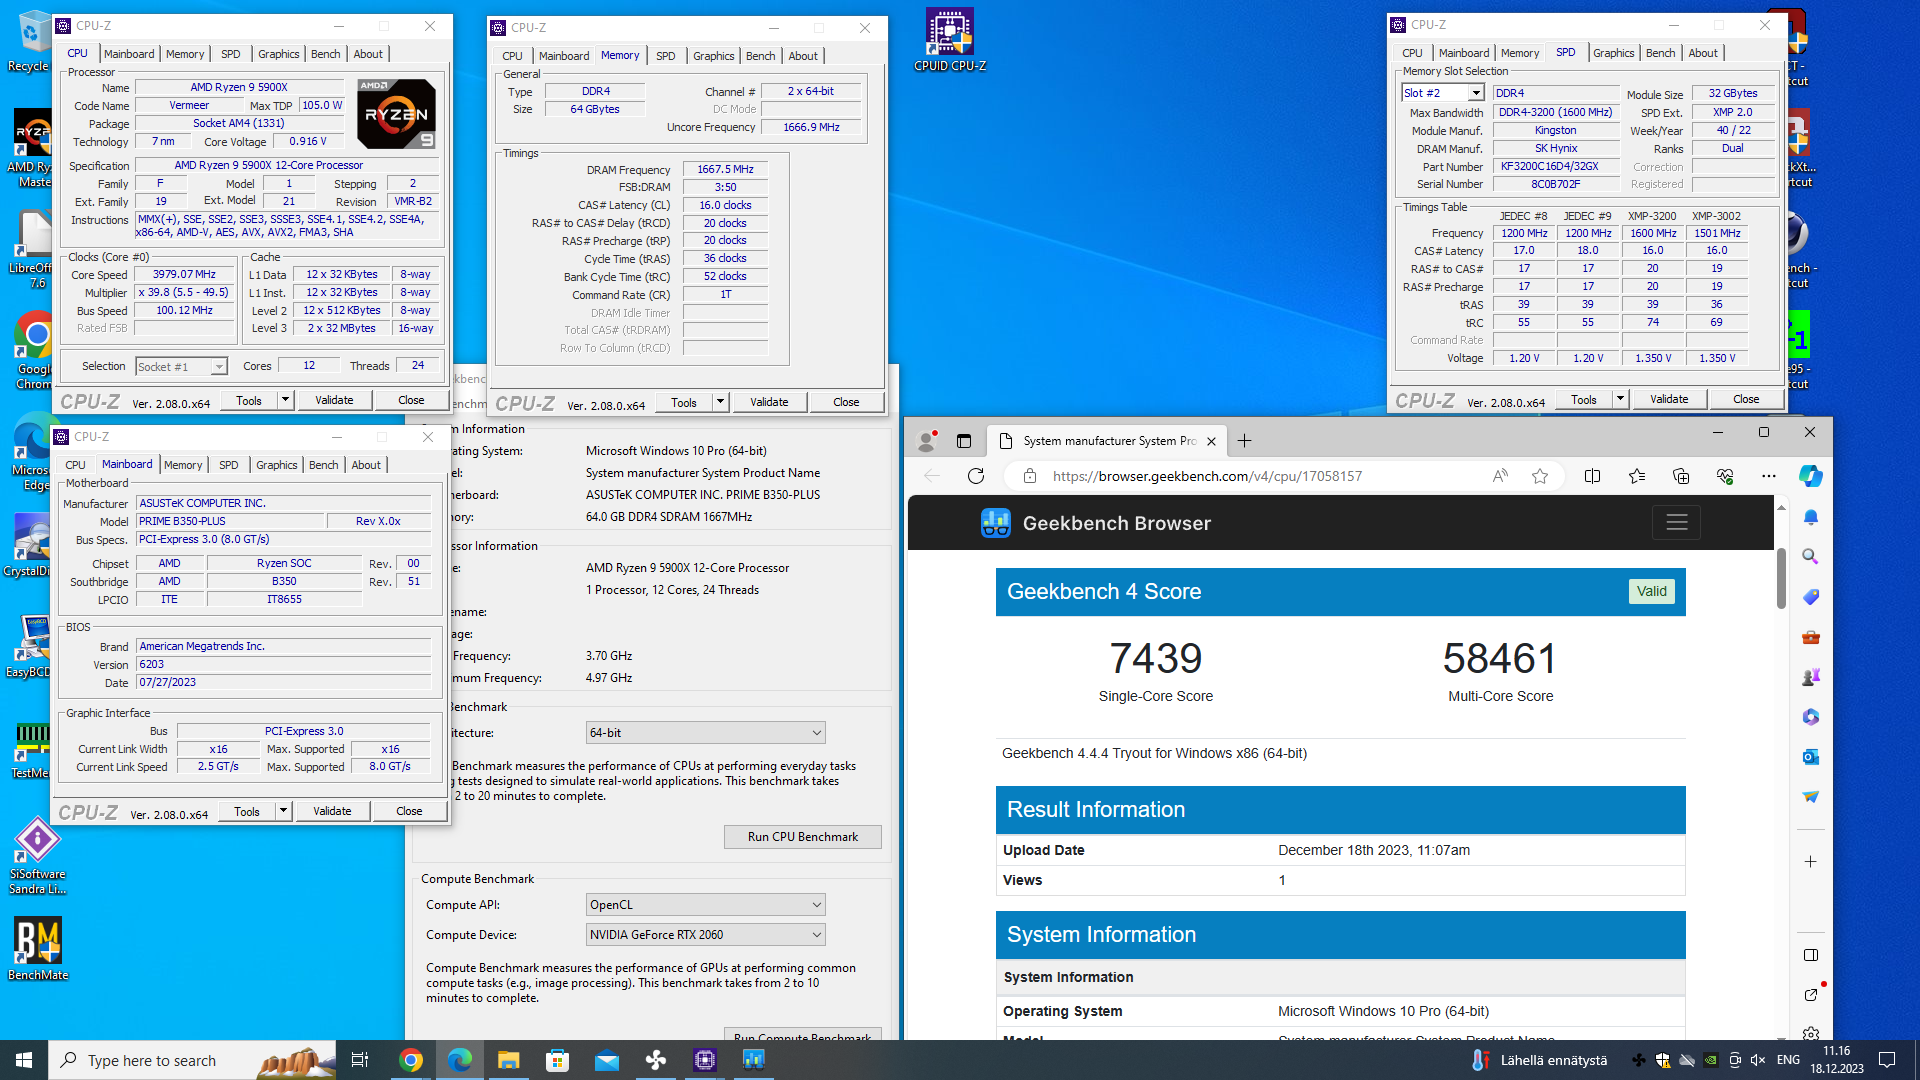Screen dimensions: 1920x1080
Task: Open Edge sidebar settings gear
Action: click(1811, 1033)
